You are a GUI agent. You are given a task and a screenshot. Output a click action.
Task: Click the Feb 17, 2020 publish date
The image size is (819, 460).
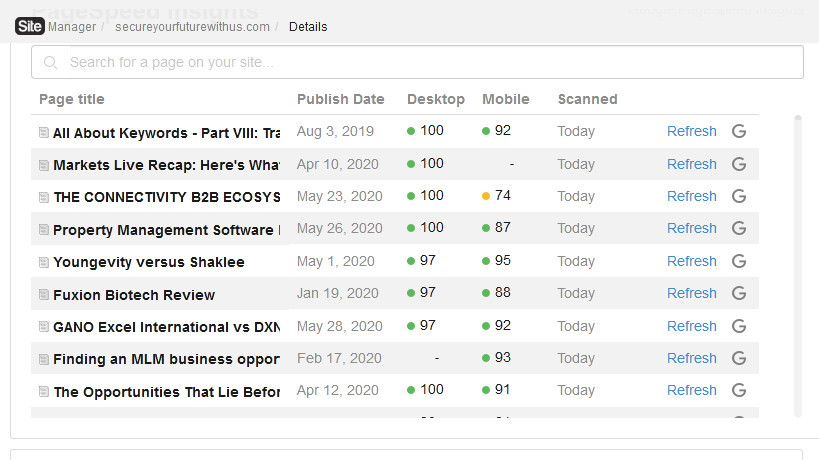339,358
